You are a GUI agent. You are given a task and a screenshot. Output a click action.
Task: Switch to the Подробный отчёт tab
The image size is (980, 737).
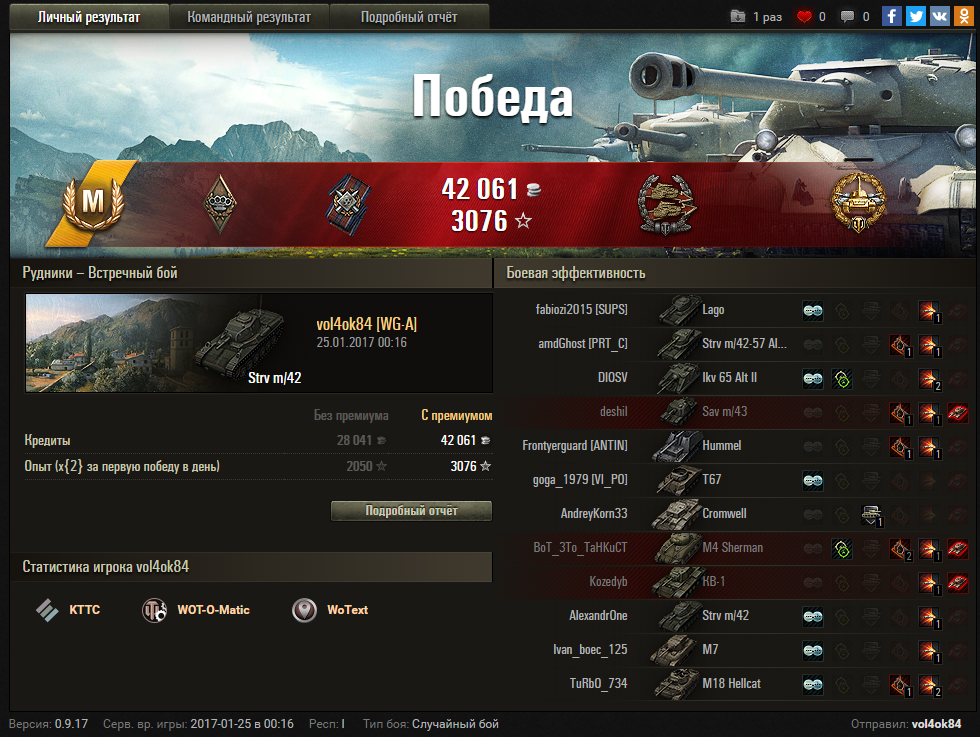[x=409, y=17]
